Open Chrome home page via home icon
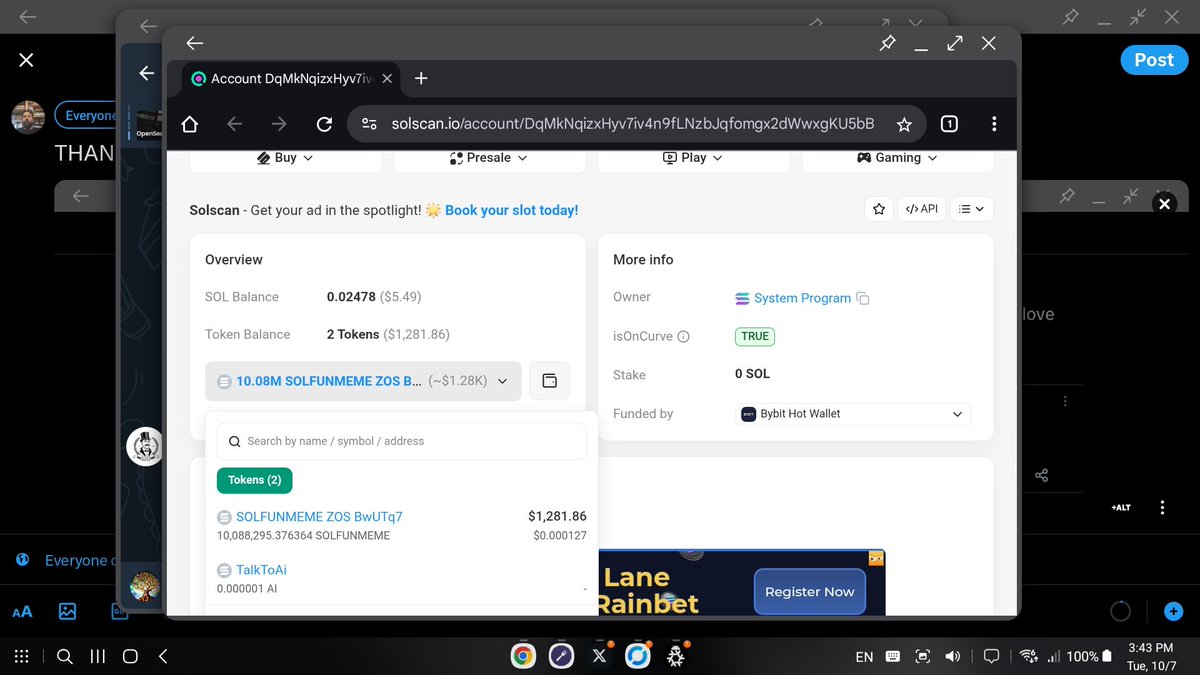 coord(189,124)
